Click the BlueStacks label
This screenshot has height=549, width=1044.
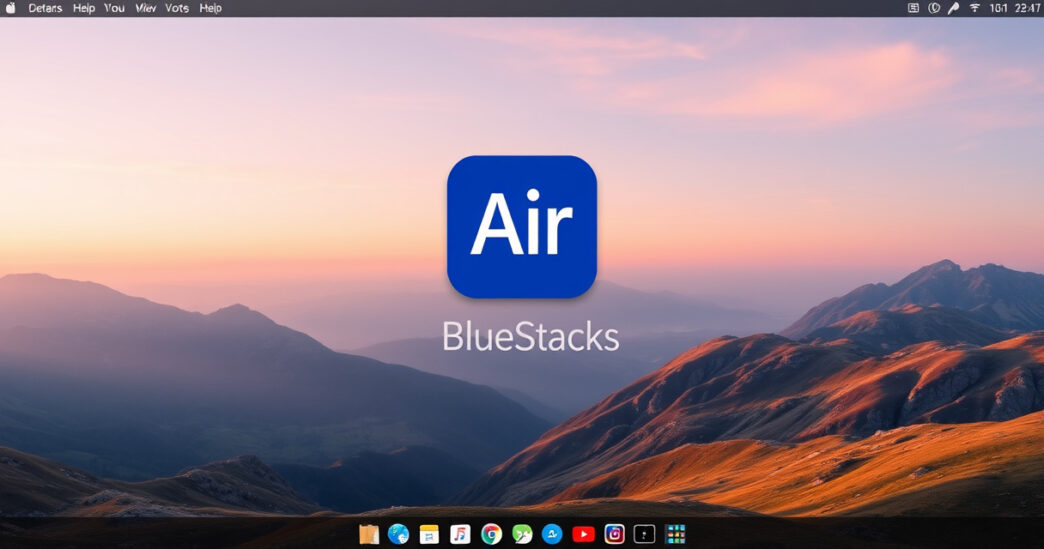[531, 337]
